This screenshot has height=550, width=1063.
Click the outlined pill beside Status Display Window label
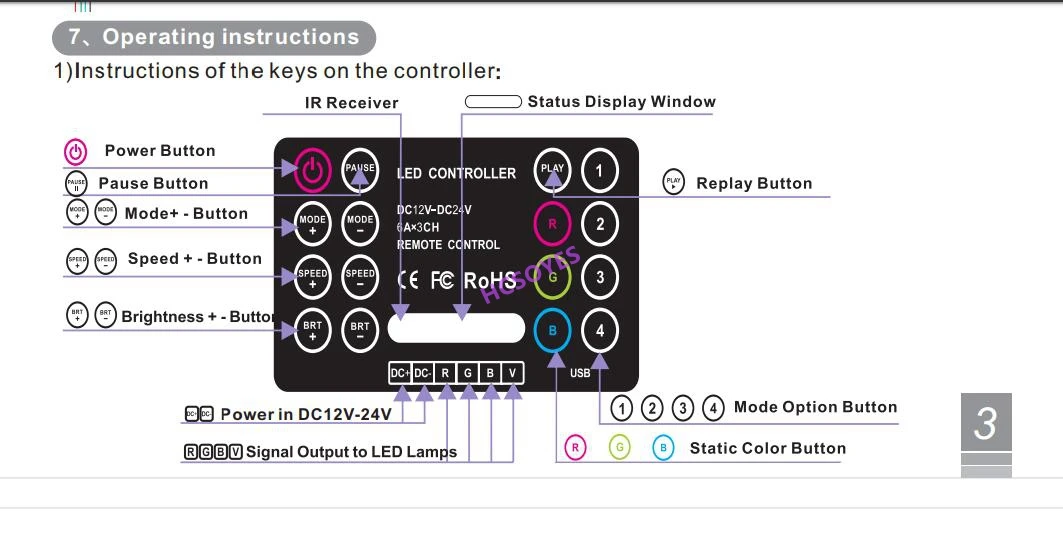click(x=493, y=102)
